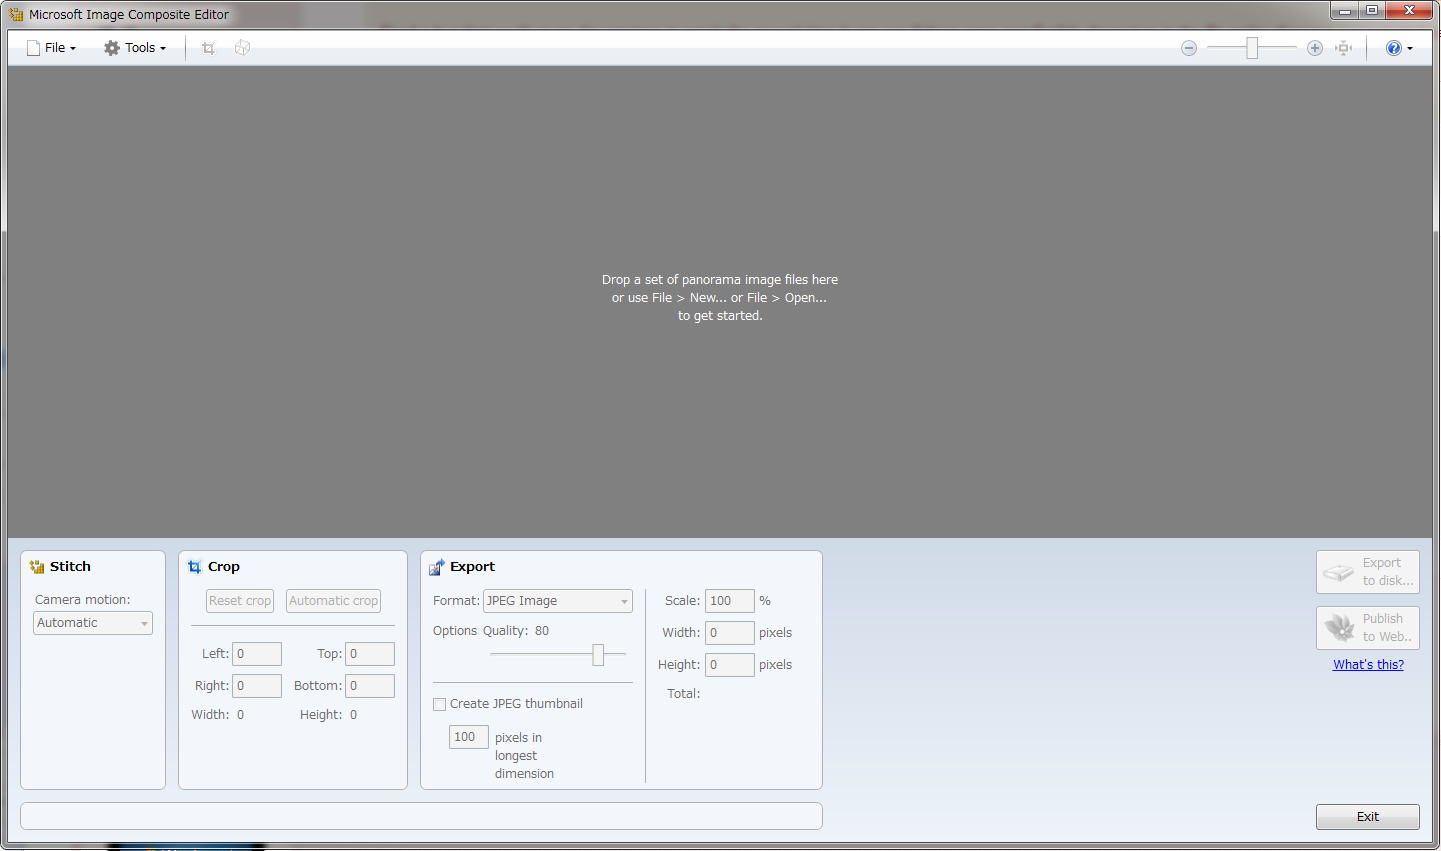Click the "Total:" label in Export
Viewport: 1441px width, 851px height.
(x=684, y=694)
